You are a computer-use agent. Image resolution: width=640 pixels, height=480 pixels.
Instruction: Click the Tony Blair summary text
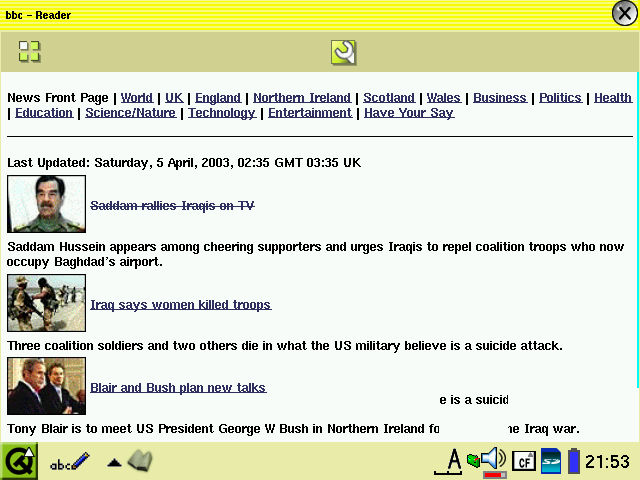tap(293, 429)
